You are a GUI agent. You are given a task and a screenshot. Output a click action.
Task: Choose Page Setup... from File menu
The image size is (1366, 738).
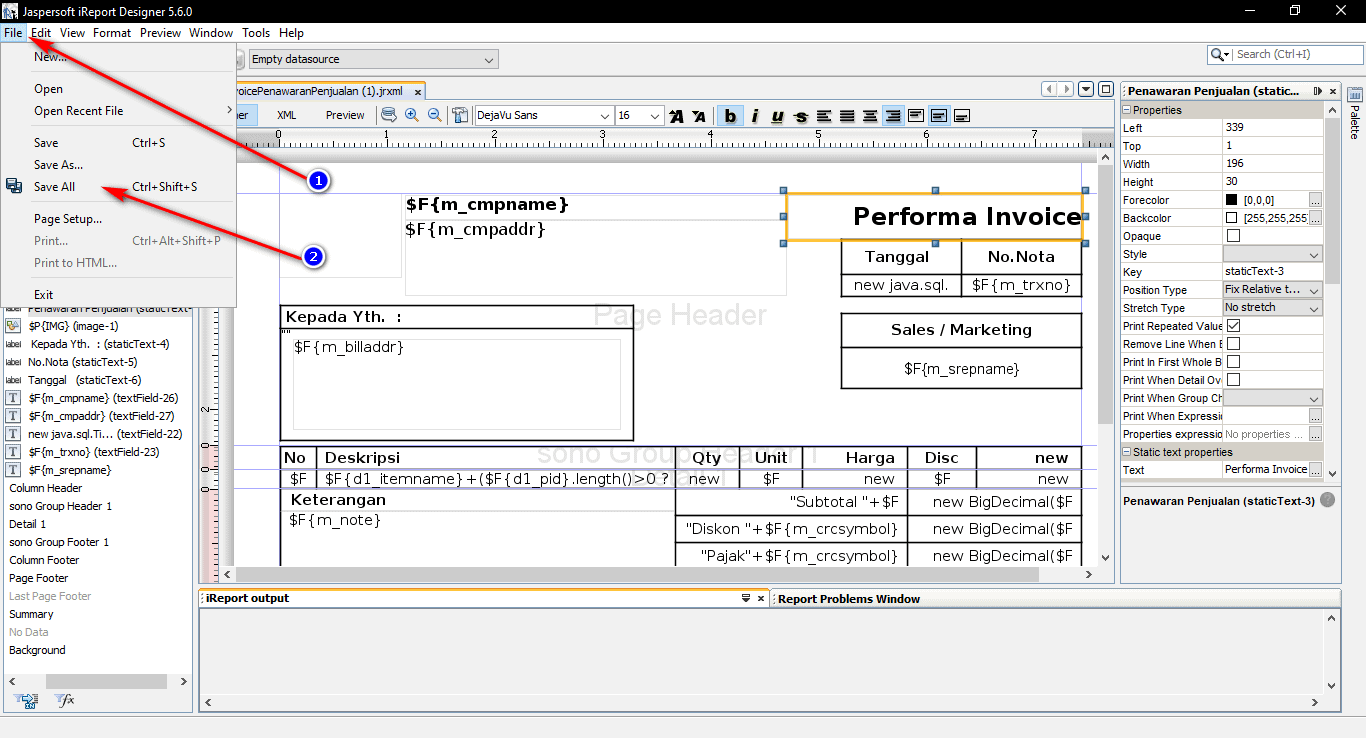point(68,219)
